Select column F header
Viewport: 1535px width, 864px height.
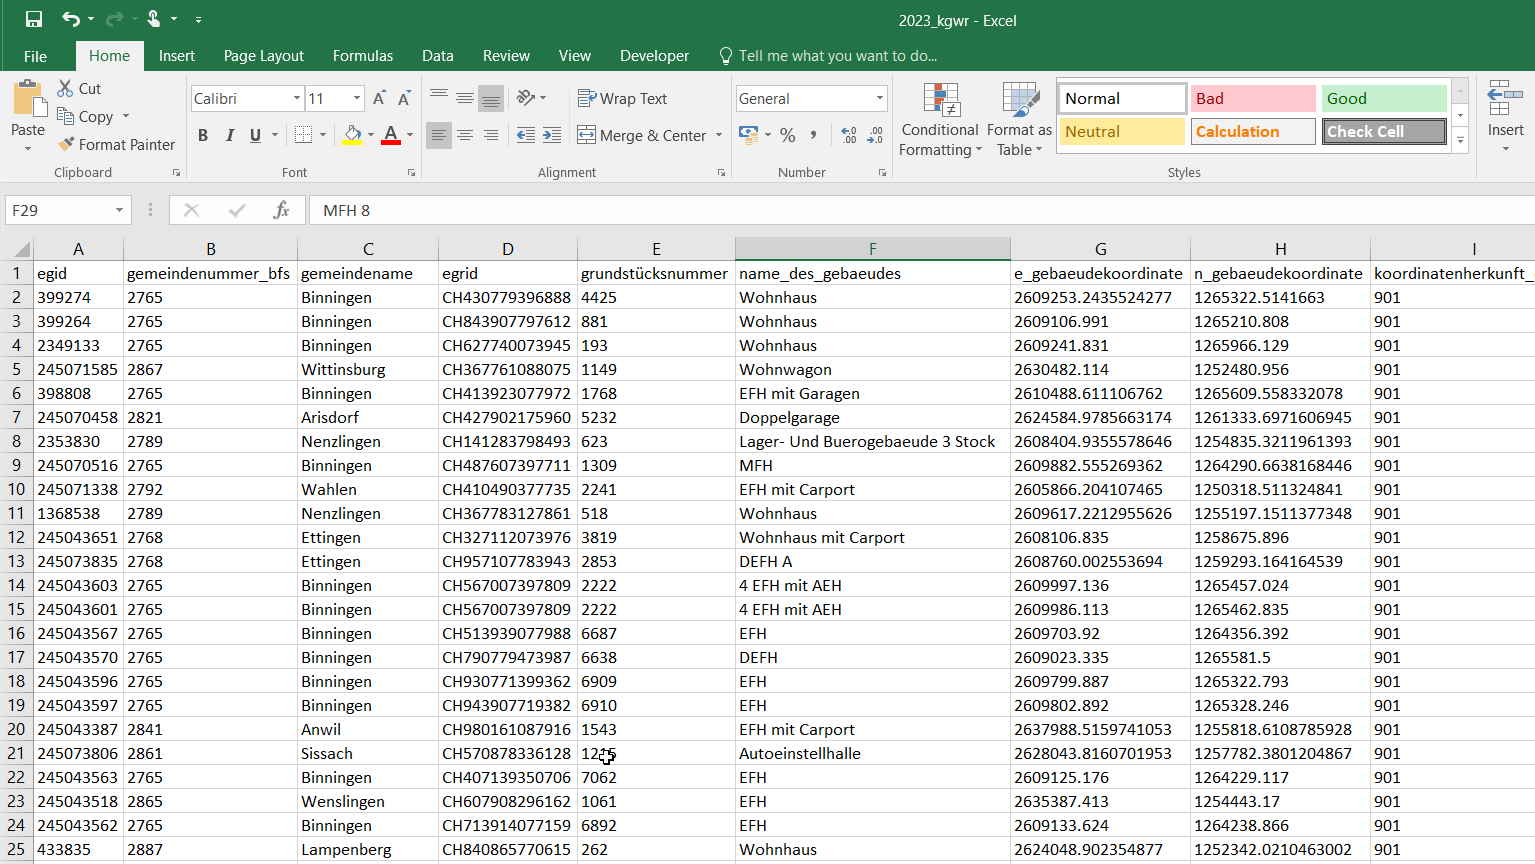coord(872,249)
